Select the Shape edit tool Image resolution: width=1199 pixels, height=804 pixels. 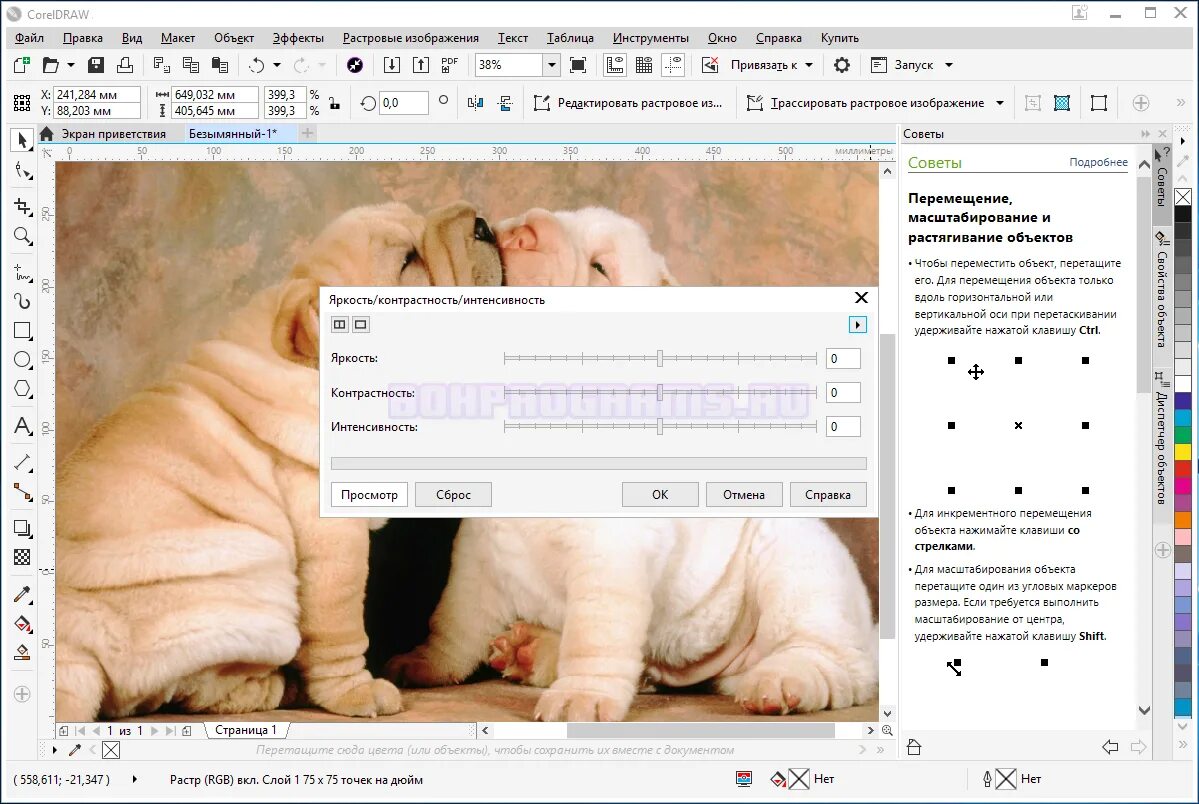[23, 171]
